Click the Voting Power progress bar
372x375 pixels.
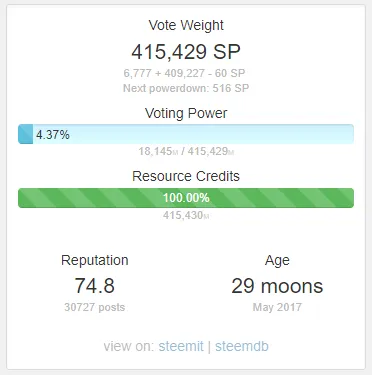click(186, 134)
